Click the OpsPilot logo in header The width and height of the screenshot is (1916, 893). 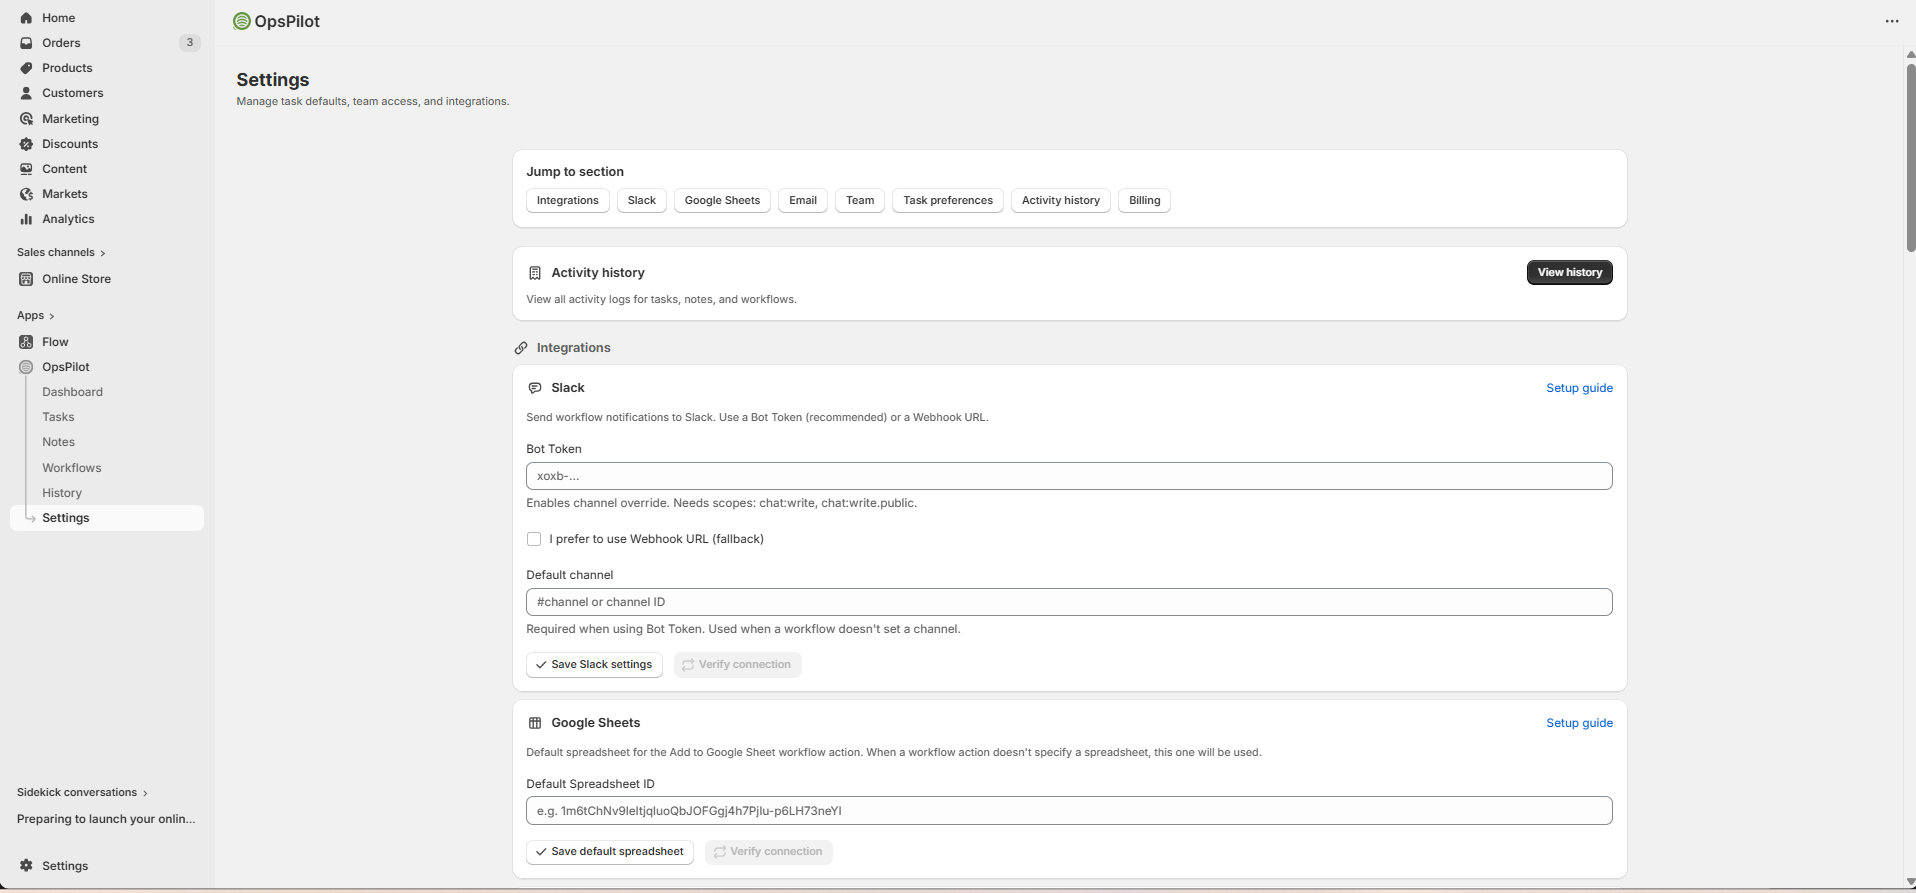[x=241, y=21]
